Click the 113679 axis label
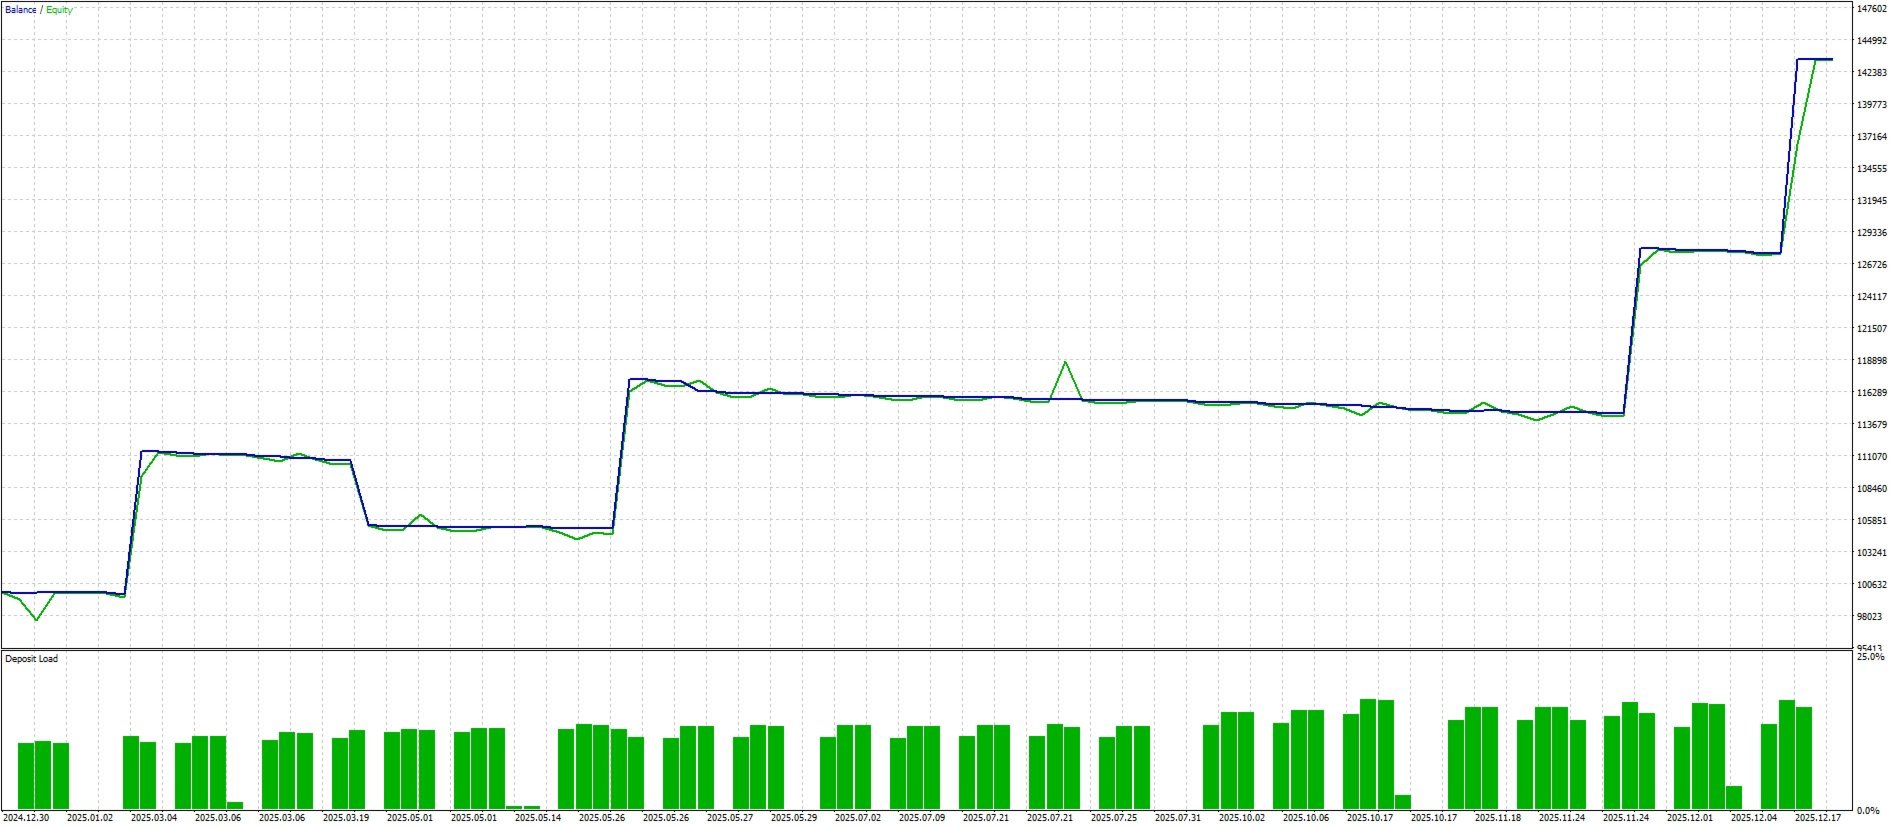This screenshot has width=1893, height=827. point(1871,425)
